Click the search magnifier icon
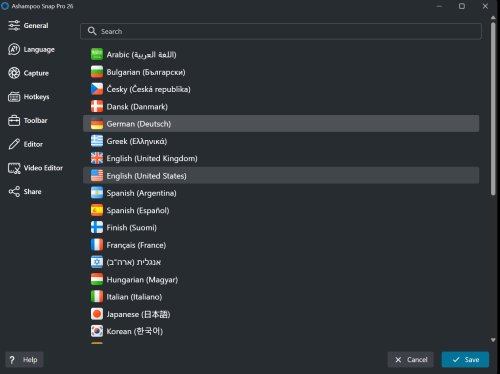 (x=92, y=31)
